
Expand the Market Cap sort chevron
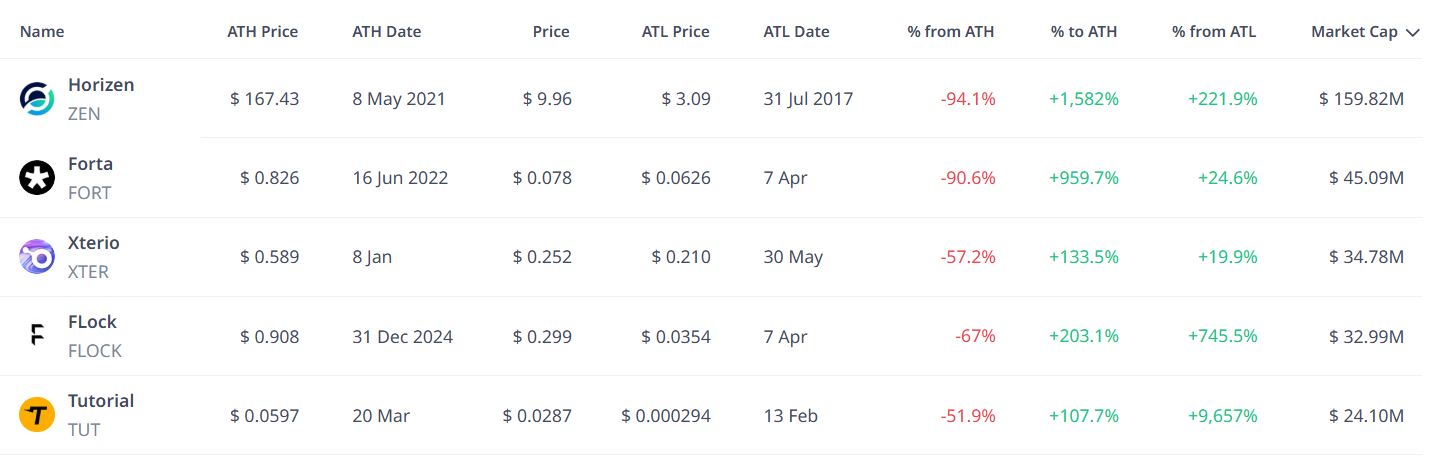(x=1412, y=32)
